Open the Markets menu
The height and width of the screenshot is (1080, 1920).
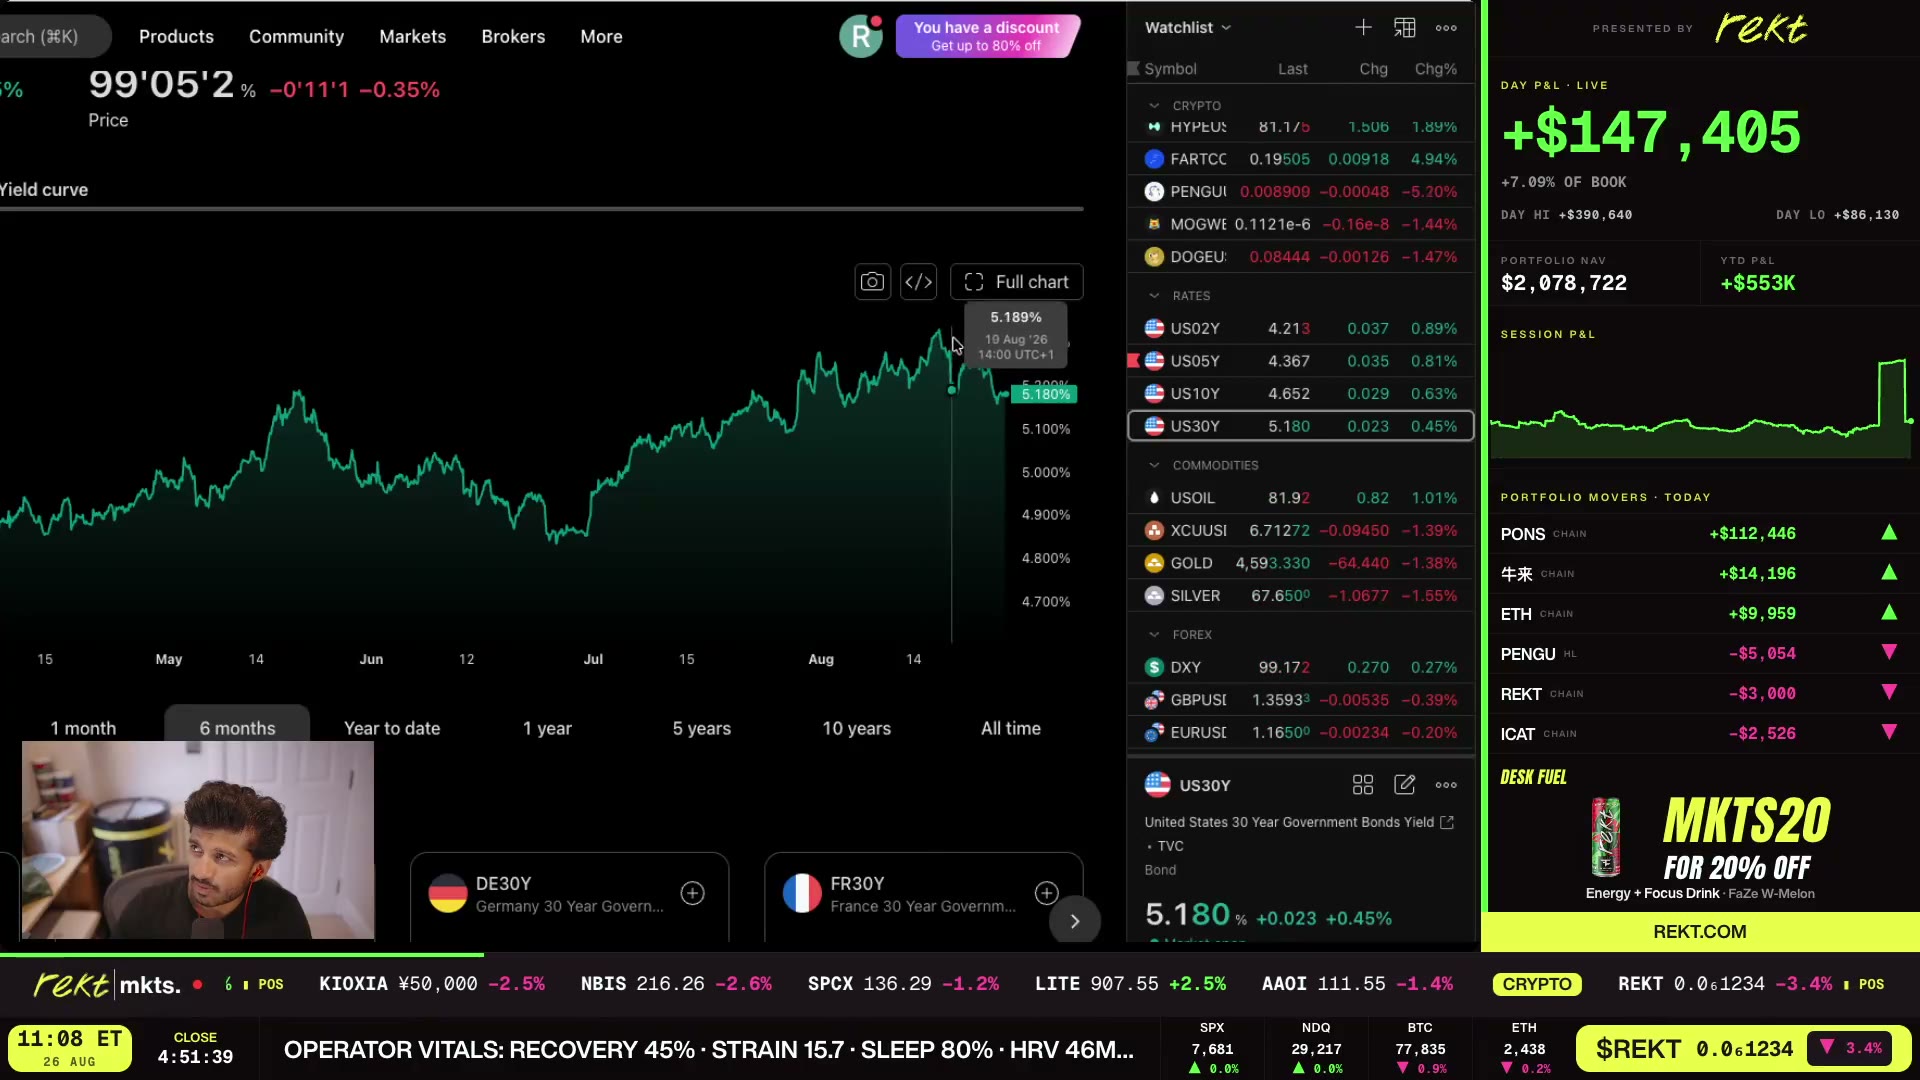[x=412, y=36]
